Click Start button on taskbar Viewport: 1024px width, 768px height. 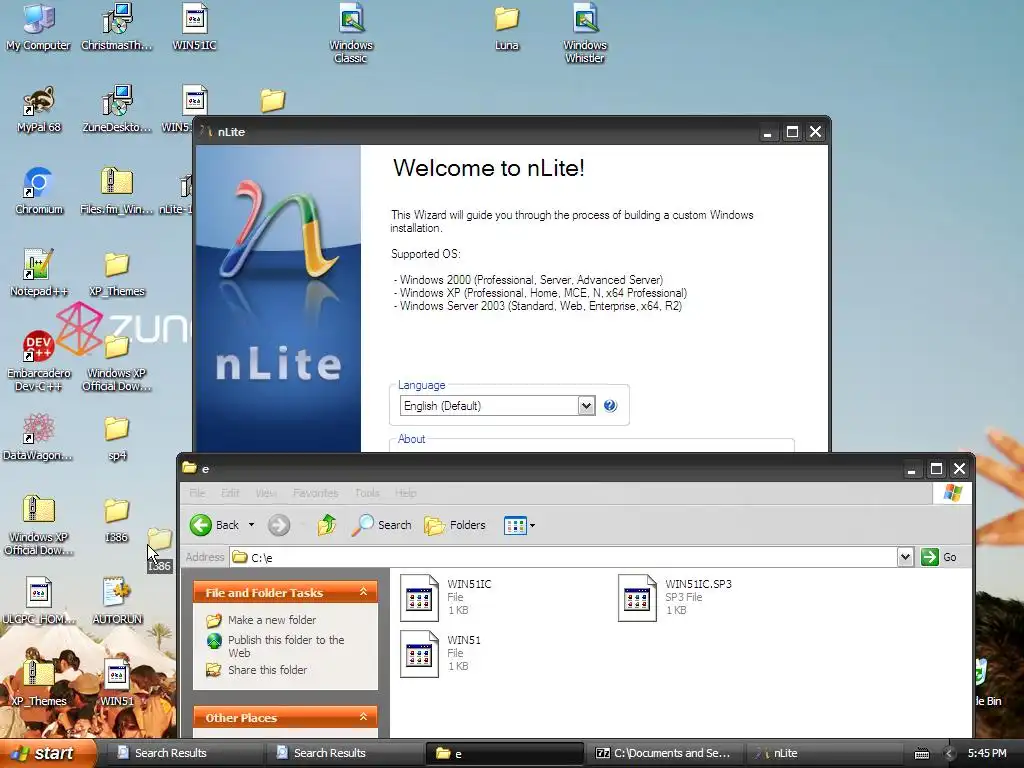click(x=47, y=753)
